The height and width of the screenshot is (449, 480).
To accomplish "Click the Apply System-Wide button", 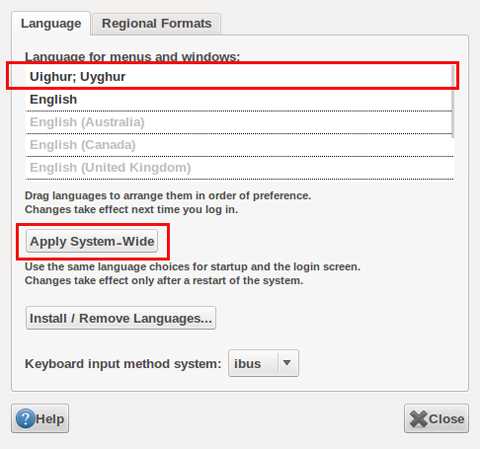I will (92, 241).
